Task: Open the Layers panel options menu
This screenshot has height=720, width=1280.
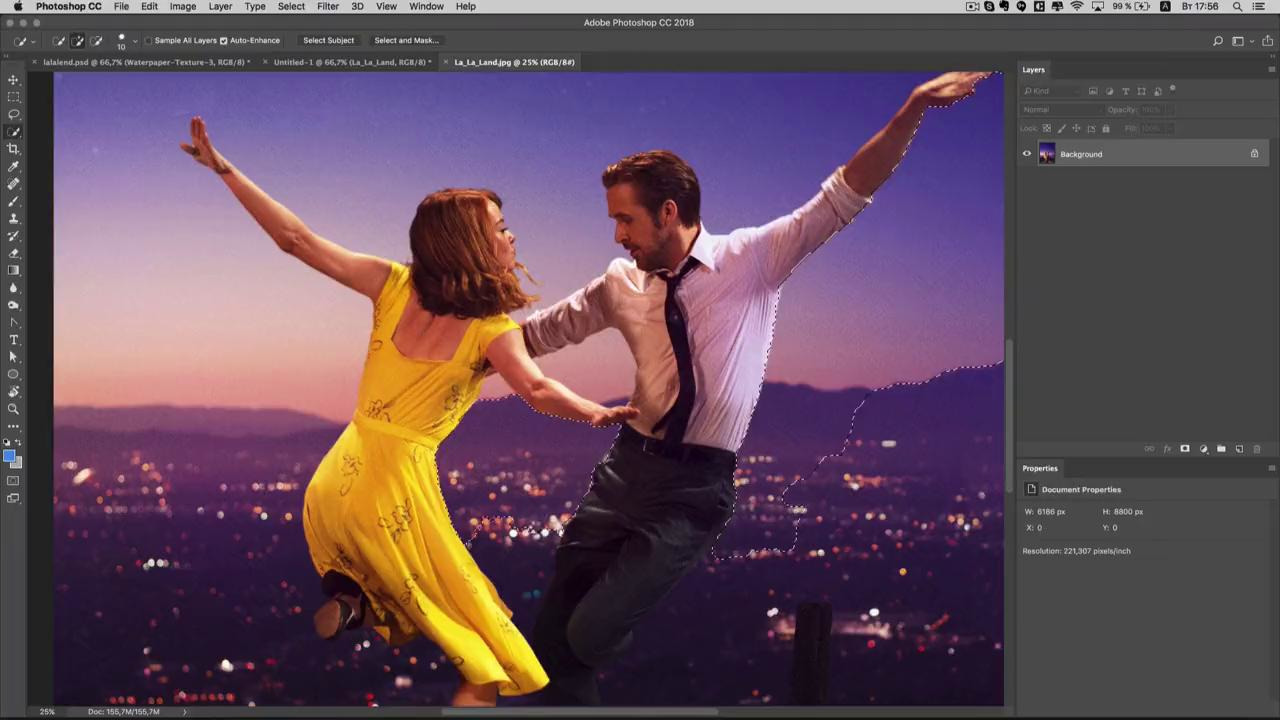Action: click(x=1271, y=70)
